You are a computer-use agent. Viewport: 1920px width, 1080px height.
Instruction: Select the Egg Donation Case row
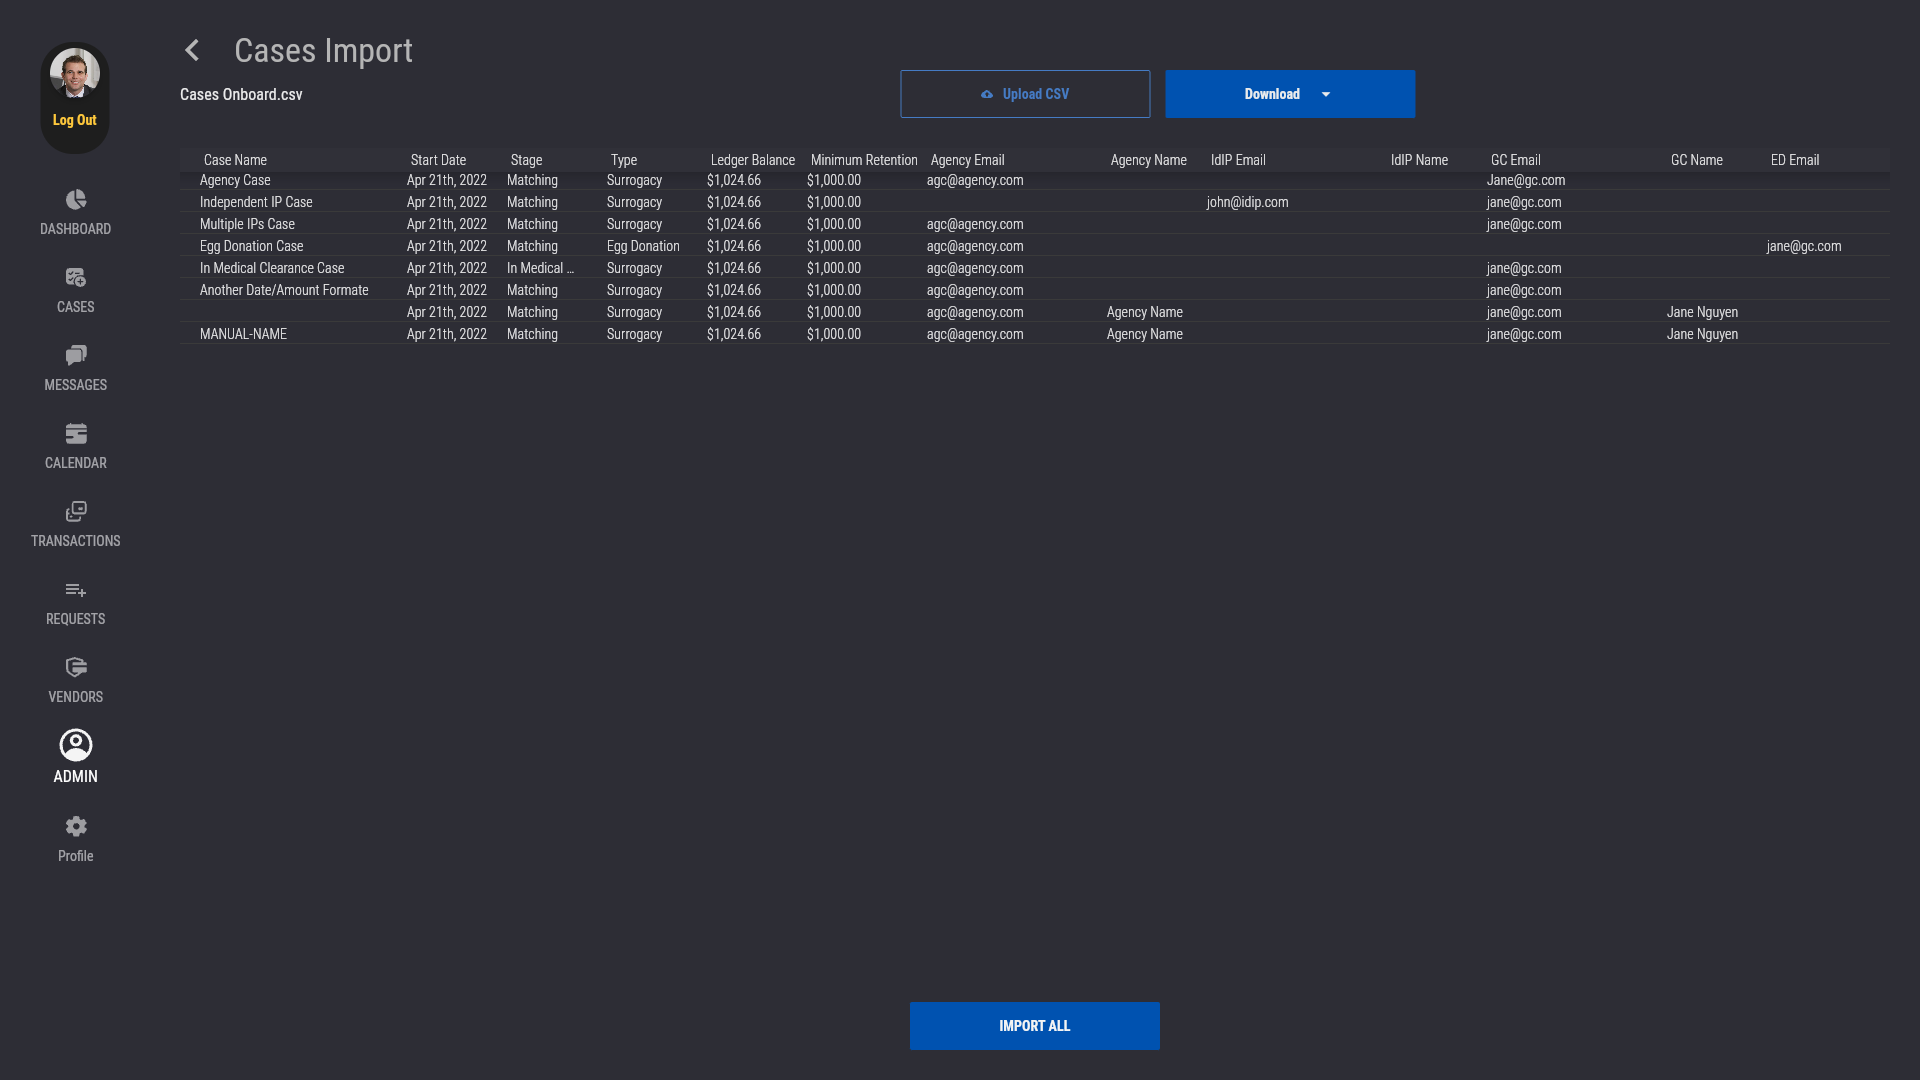point(252,246)
